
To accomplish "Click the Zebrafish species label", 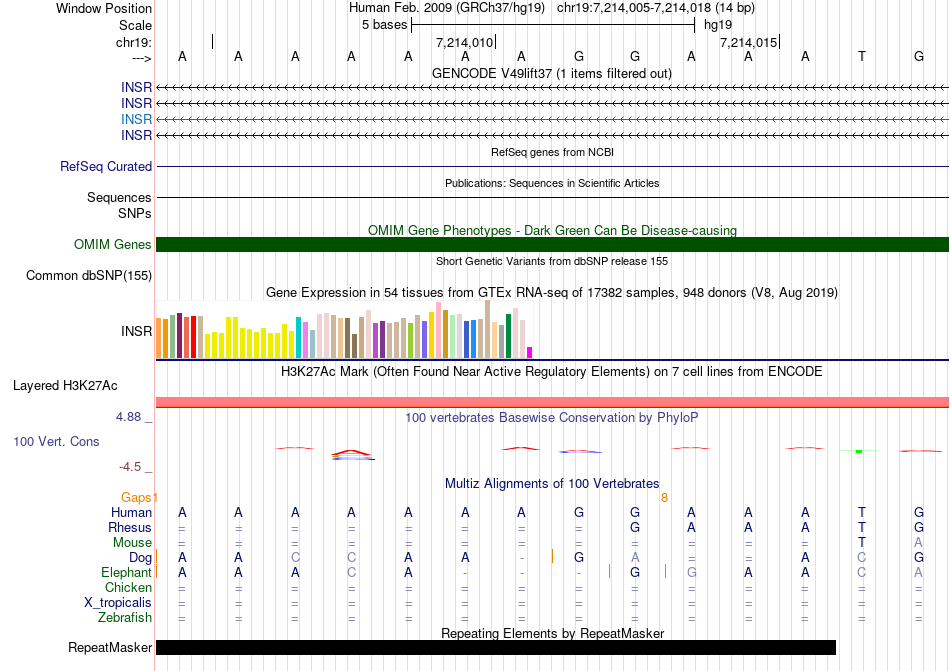I will [x=124, y=617].
